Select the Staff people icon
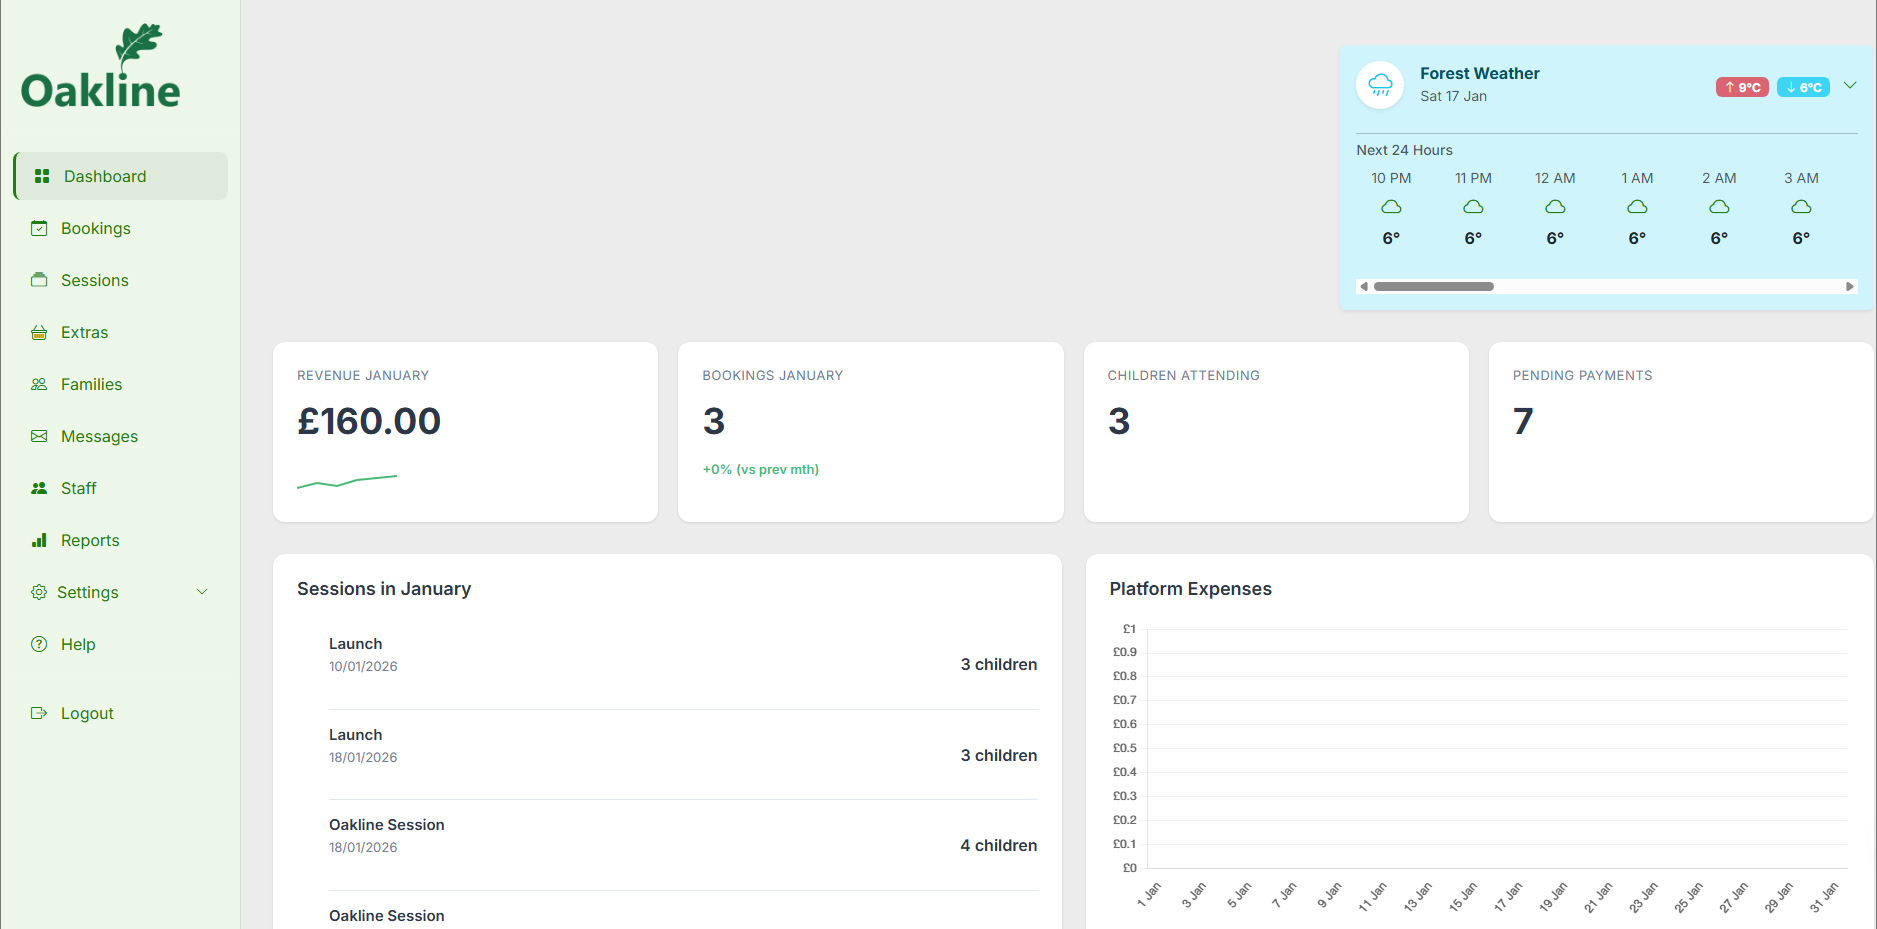This screenshot has height=929, width=1877. point(39,488)
